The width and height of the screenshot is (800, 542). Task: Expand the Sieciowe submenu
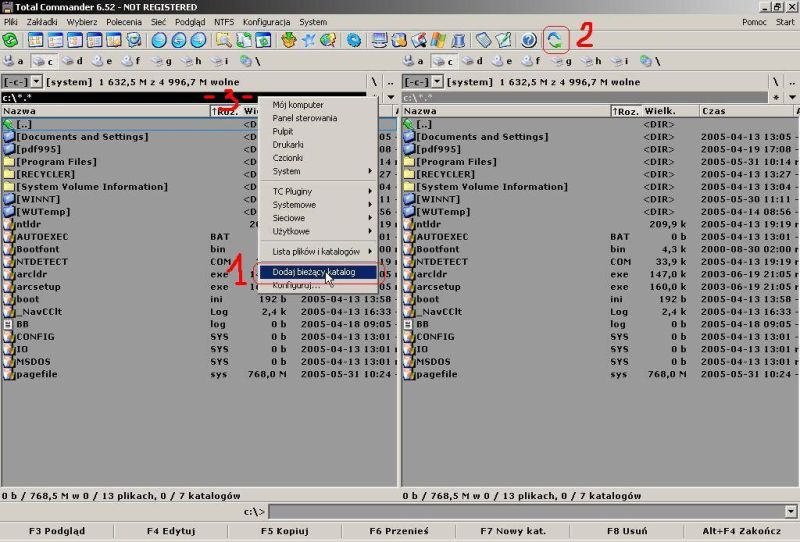coord(318,218)
